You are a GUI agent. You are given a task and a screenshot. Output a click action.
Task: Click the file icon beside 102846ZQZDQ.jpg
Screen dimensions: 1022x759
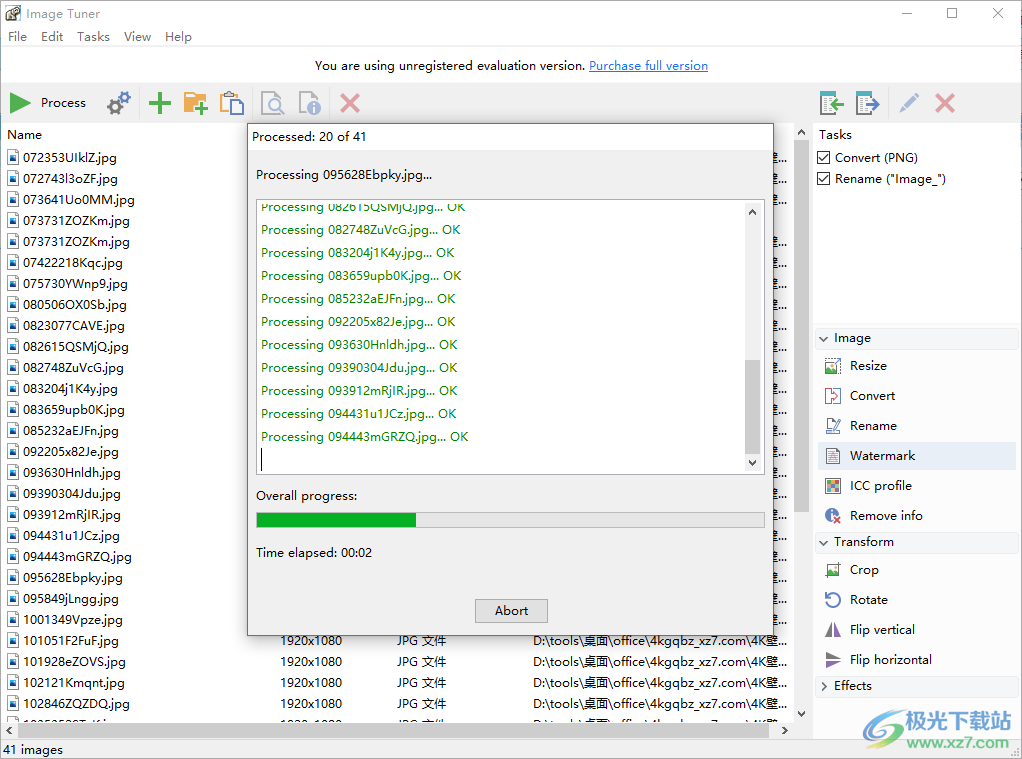pos(13,704)
